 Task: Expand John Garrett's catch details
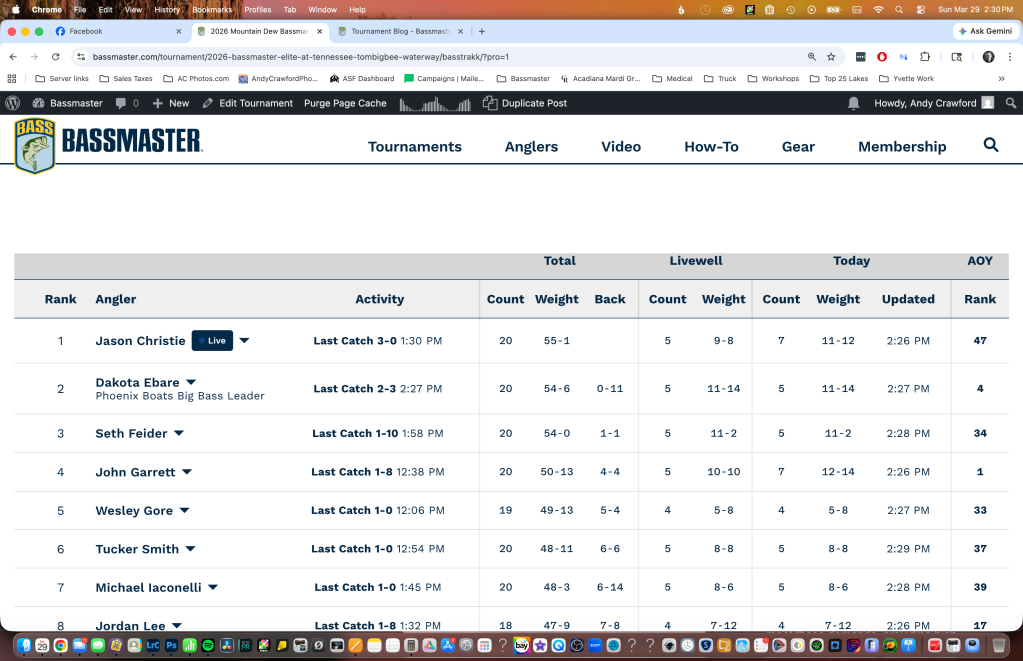pos(187,472)
